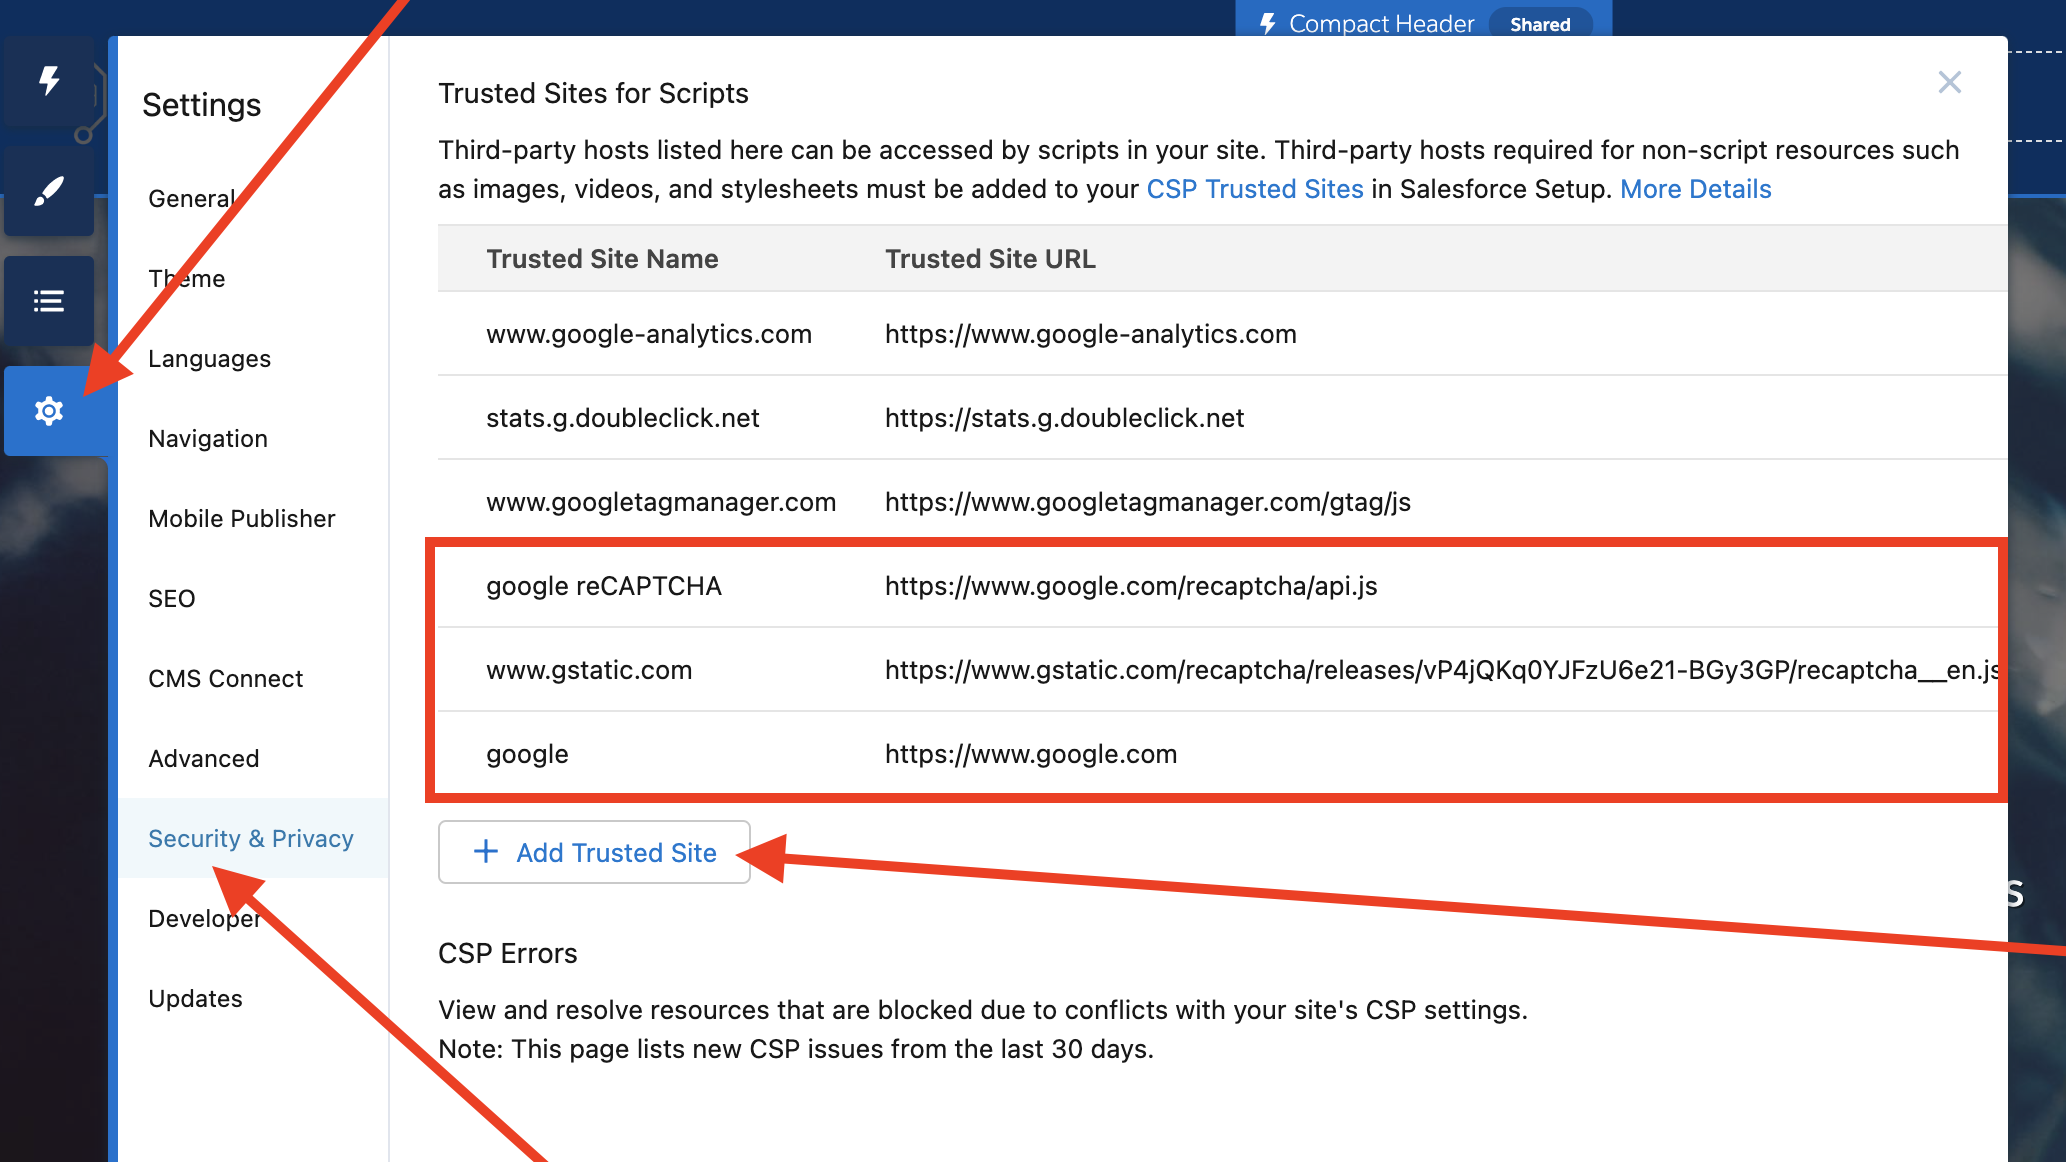Screen dimensions: 2066x1162
Task: Select the https://stats.g.doubleclick.net URL cell
Action: (1064, 418)
